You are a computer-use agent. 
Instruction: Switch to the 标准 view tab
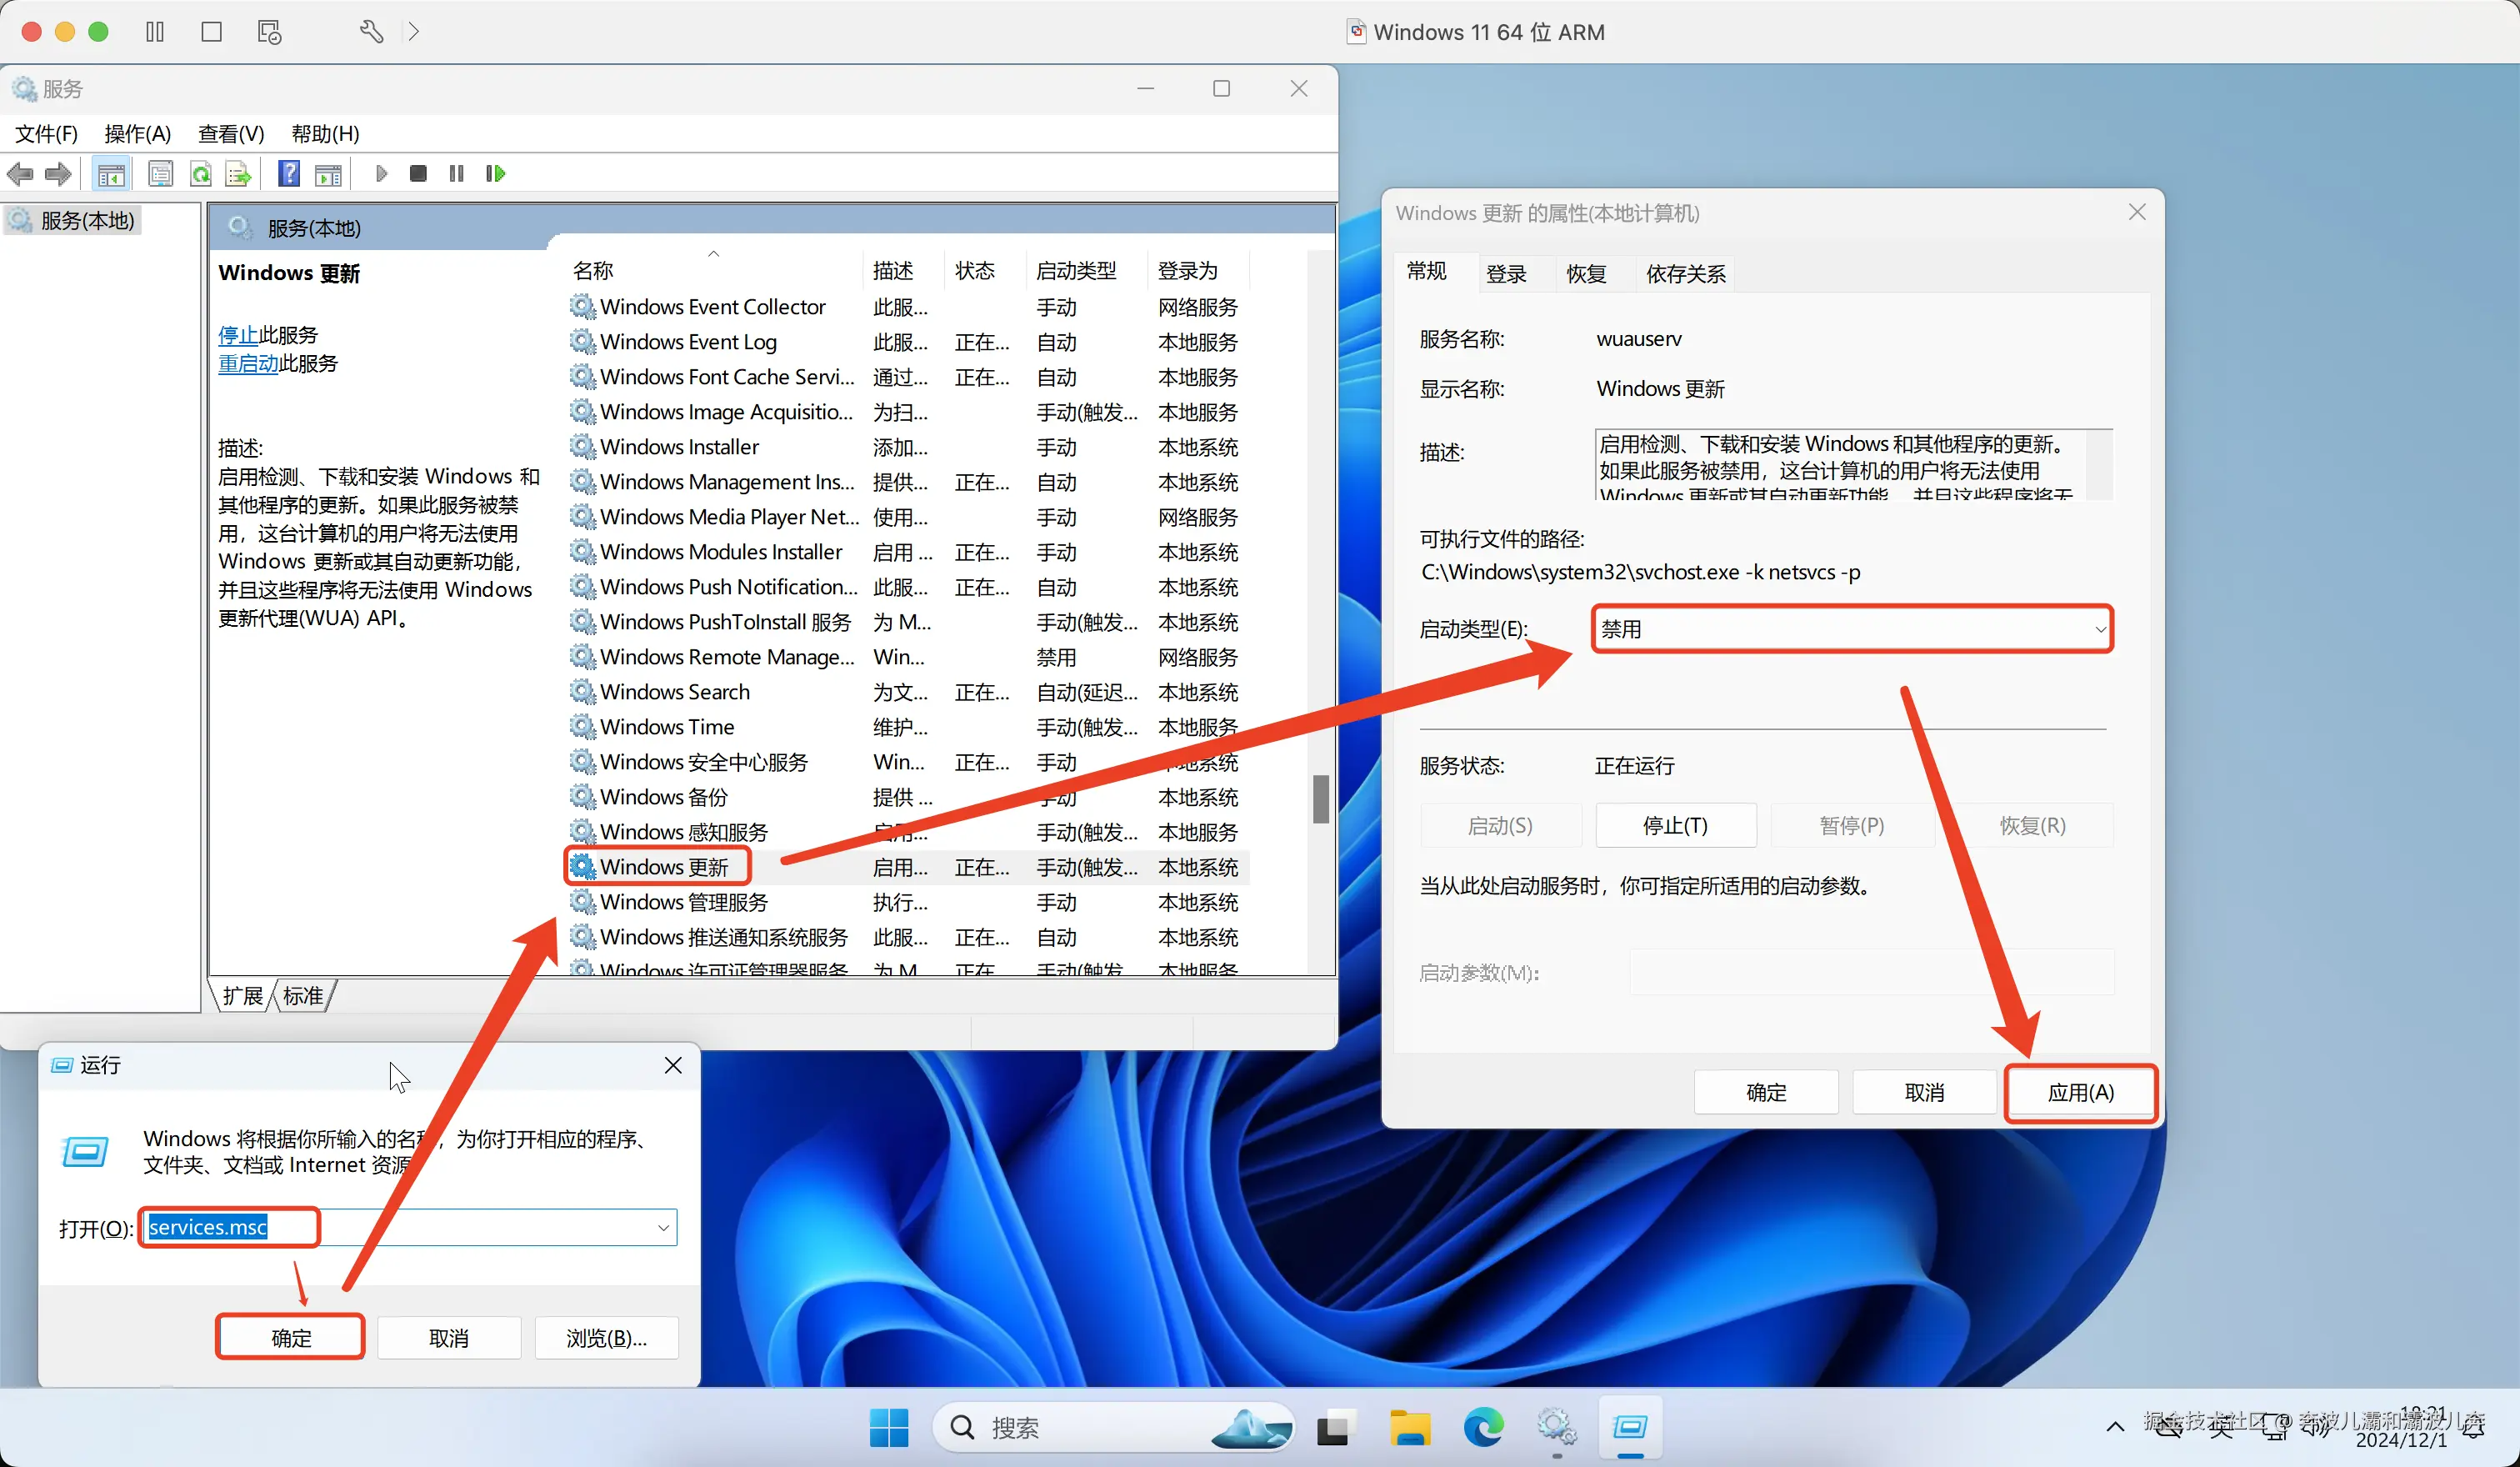point(303,995)
